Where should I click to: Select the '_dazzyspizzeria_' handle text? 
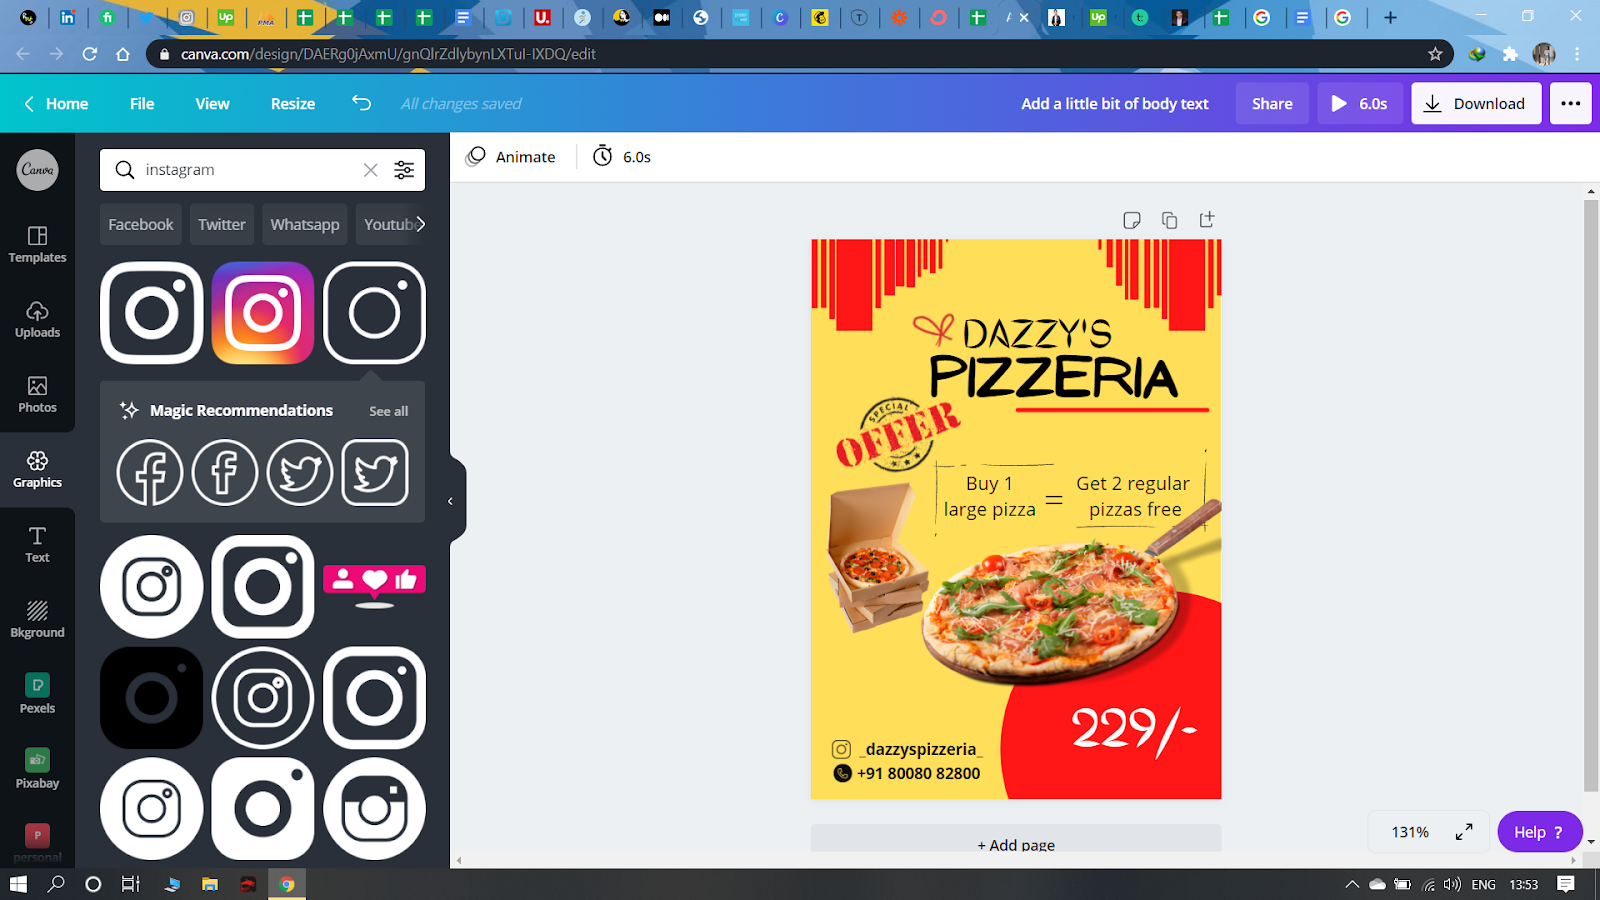click(920, 749)
